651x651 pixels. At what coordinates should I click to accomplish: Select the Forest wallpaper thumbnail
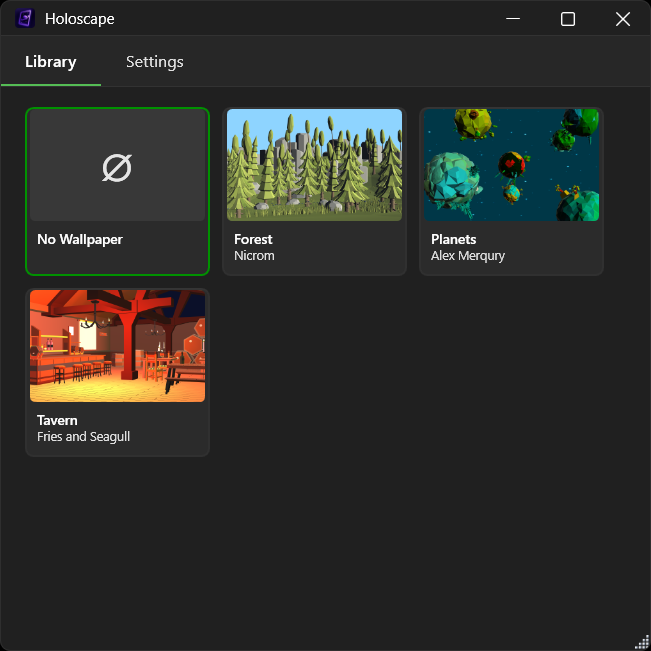[314, 165]
